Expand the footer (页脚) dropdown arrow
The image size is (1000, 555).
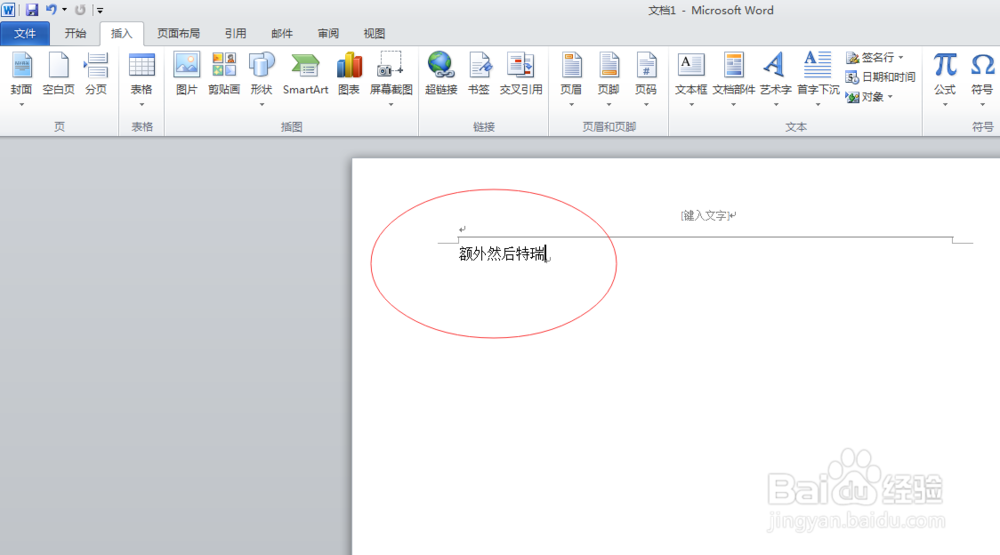[x=609, y=105]
